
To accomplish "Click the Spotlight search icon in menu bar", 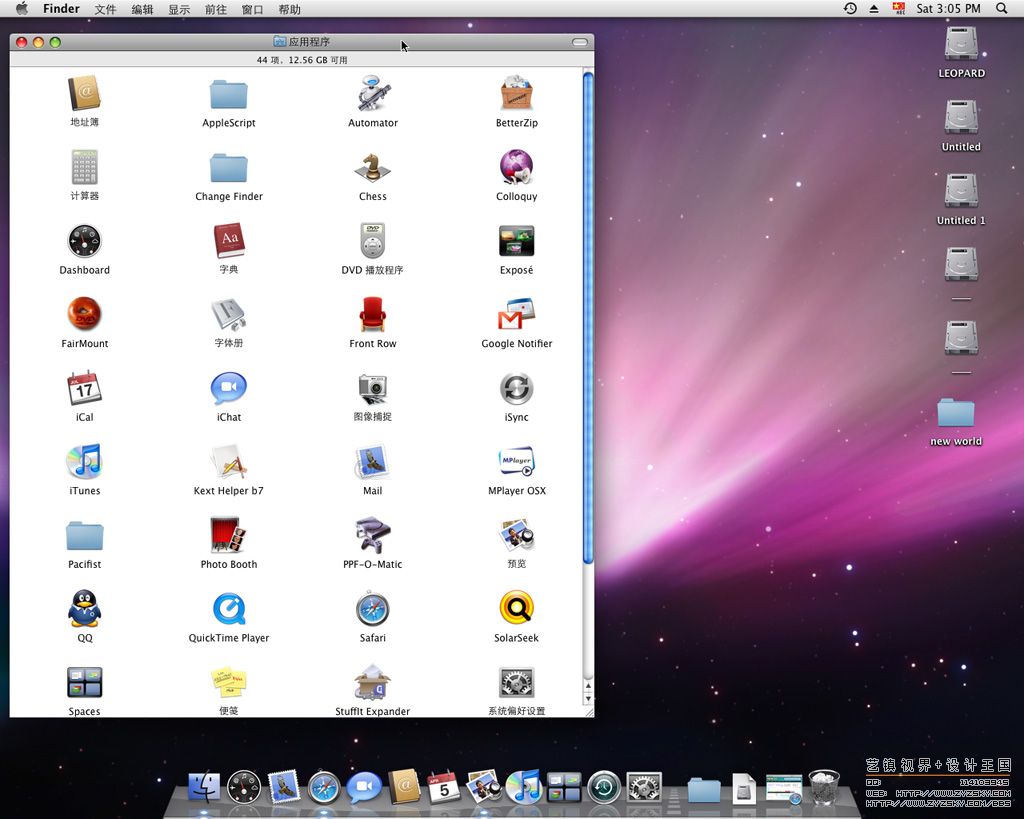I will (1001, 8).
